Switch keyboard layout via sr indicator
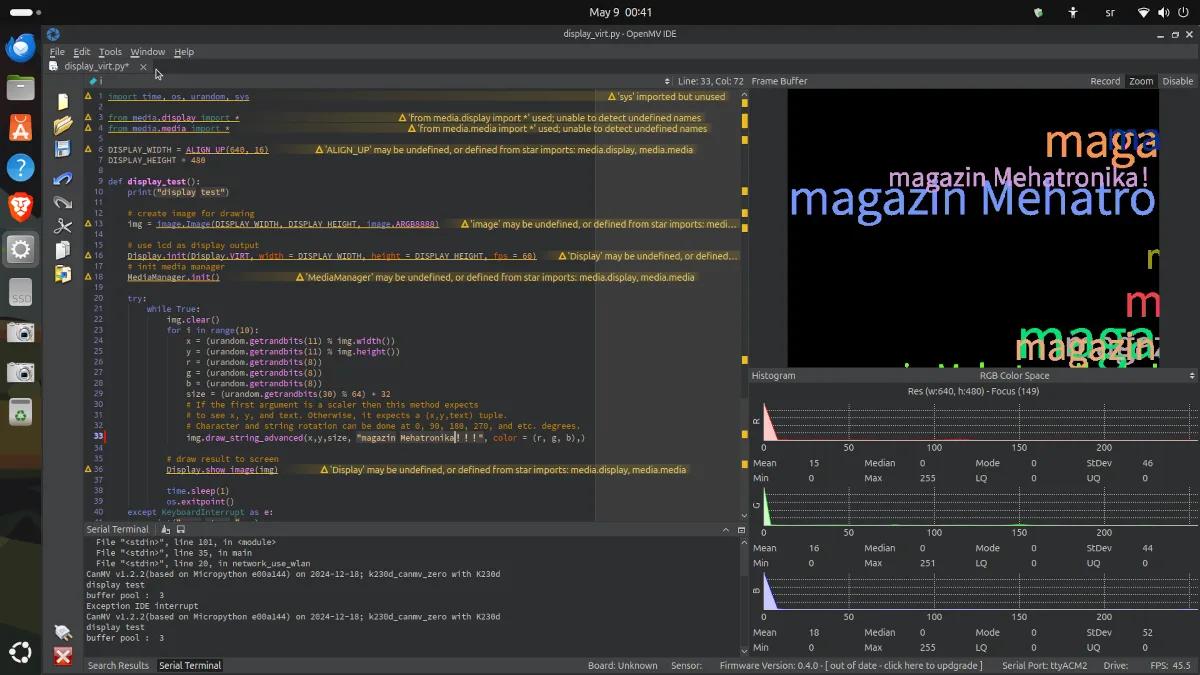This screenshot has width=1200, height=675. coord(1108,12)
